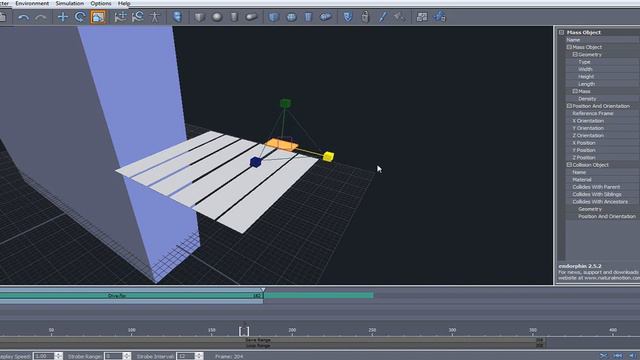
Task: Create a sphere mass object
Action: [217, 17]
